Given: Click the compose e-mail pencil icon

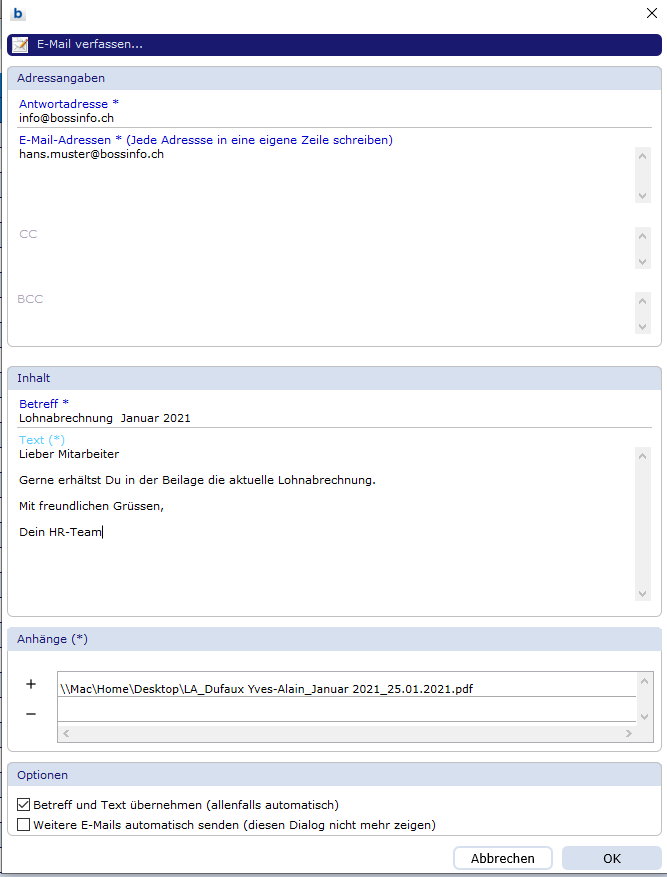Looking at the screenshot, I should pyautogui.click(x=20, y=44).
